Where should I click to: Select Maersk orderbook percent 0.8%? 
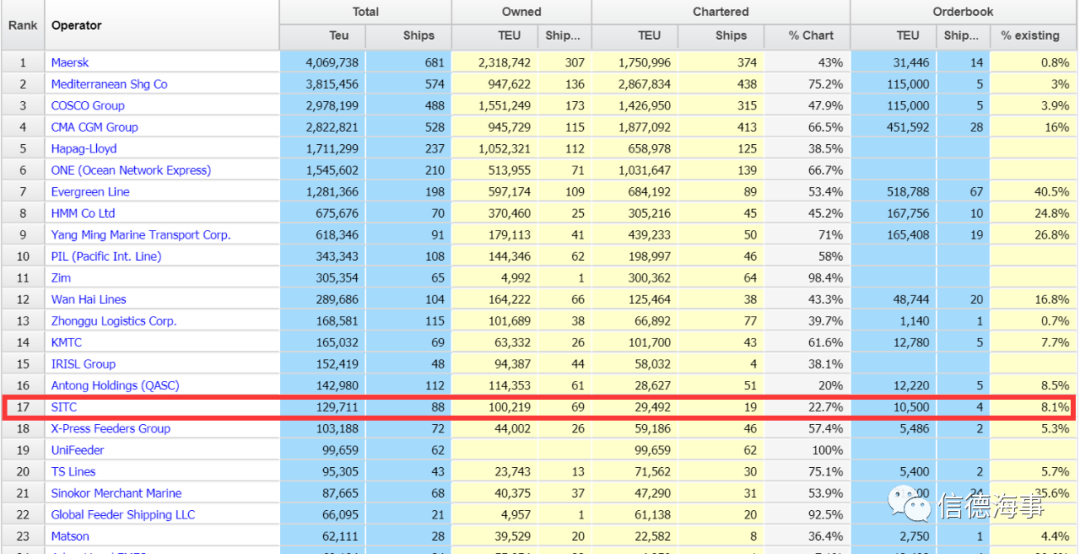tap(1054, 63)
